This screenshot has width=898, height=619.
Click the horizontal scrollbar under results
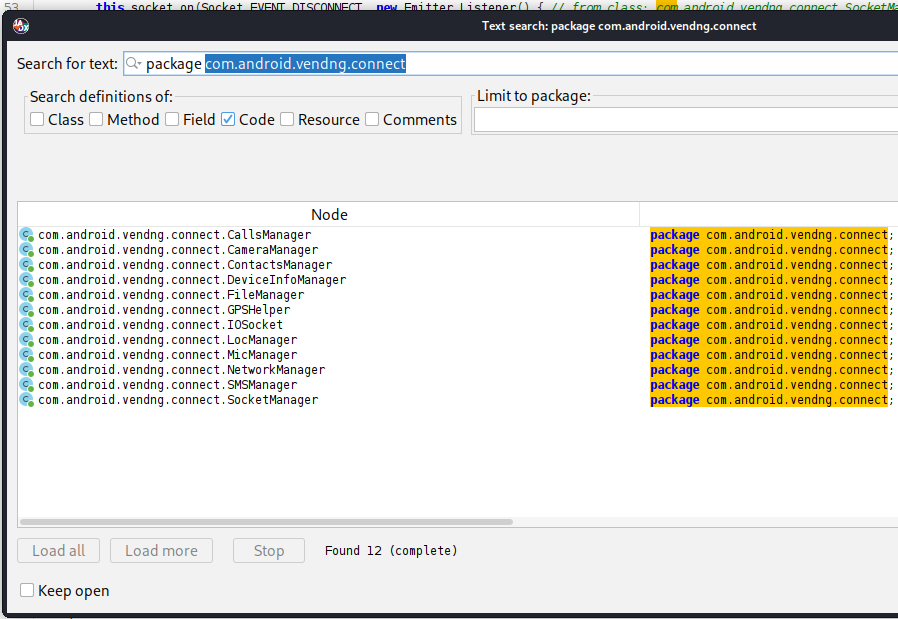pos(266,522)
